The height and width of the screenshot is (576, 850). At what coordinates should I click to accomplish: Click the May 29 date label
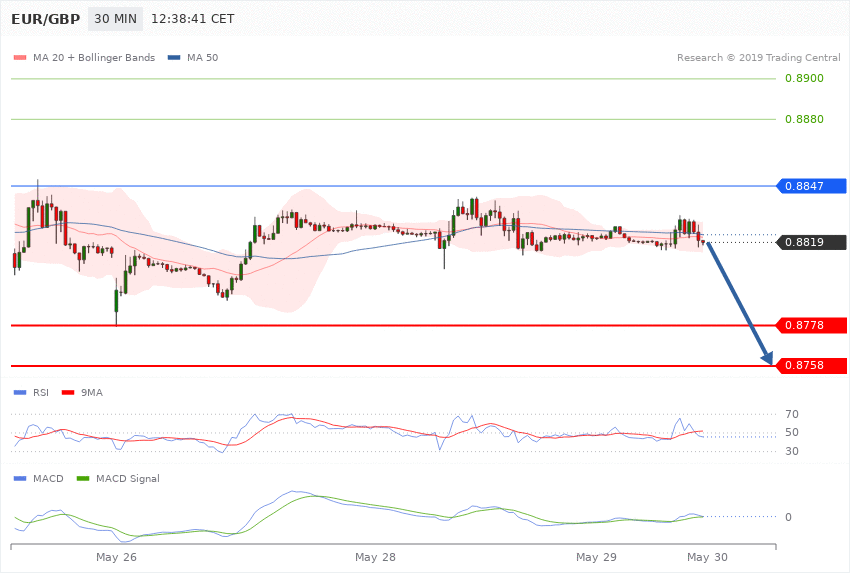coord(596,557)
